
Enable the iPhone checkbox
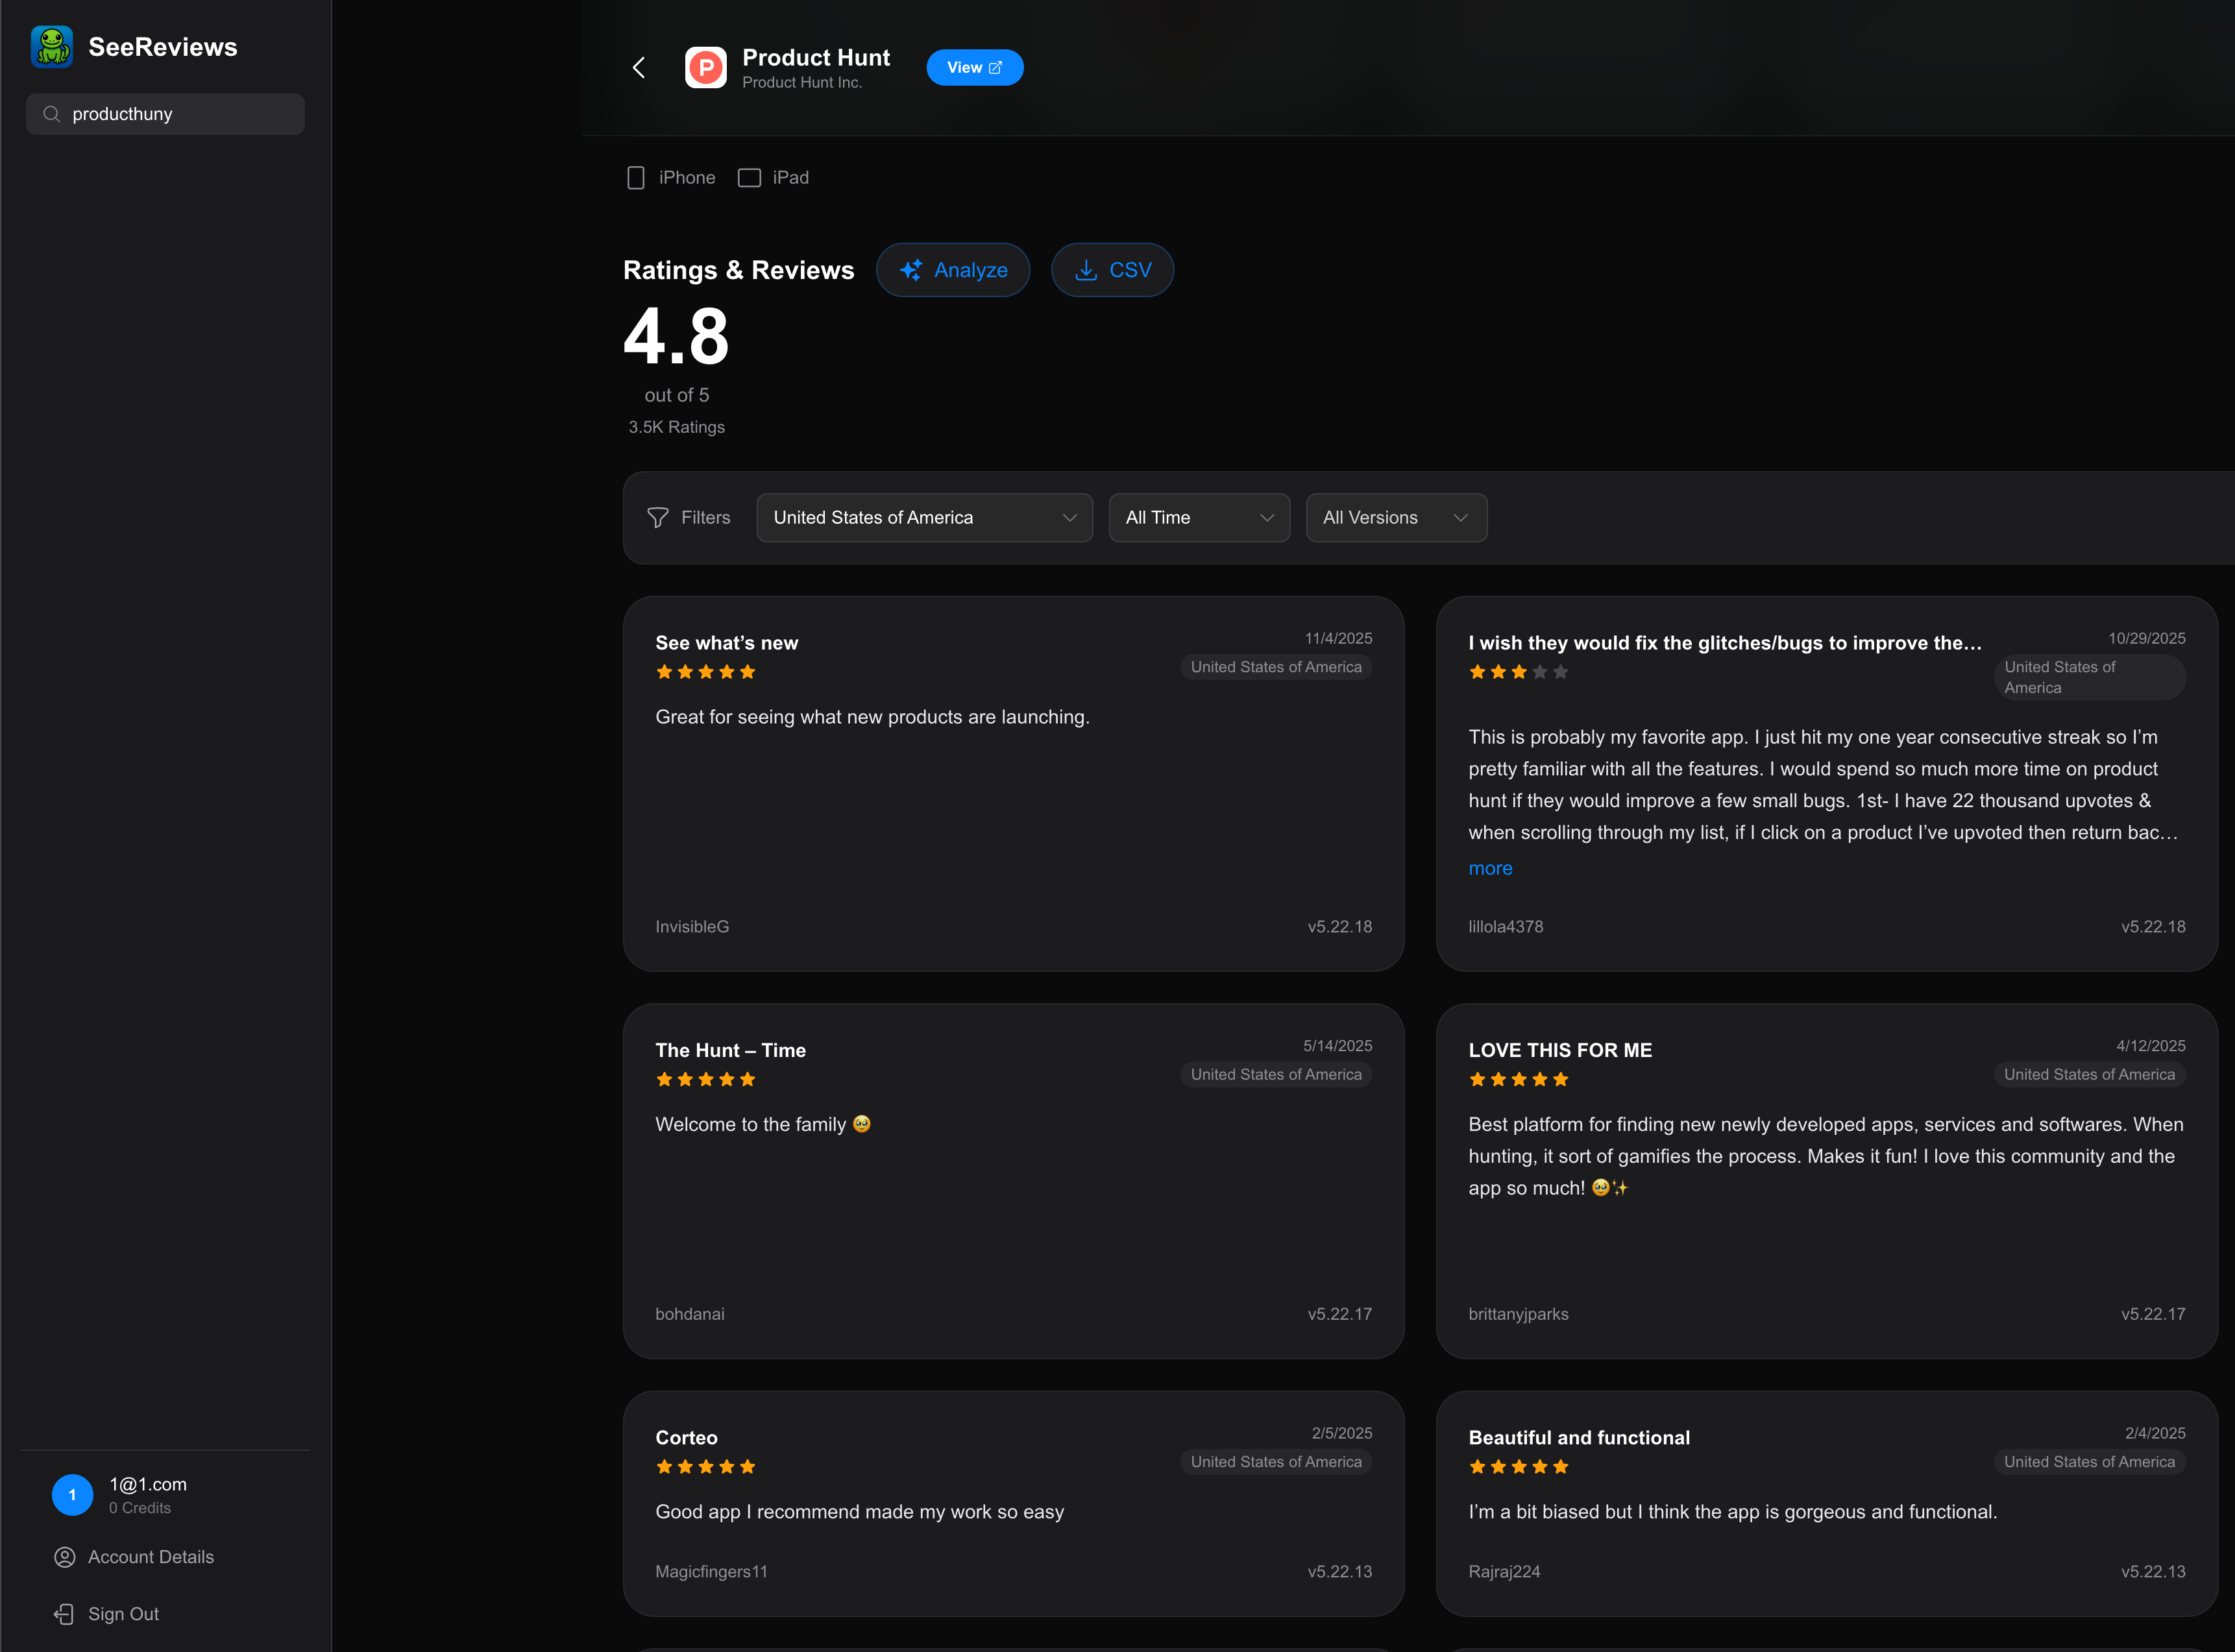(636, 177)
